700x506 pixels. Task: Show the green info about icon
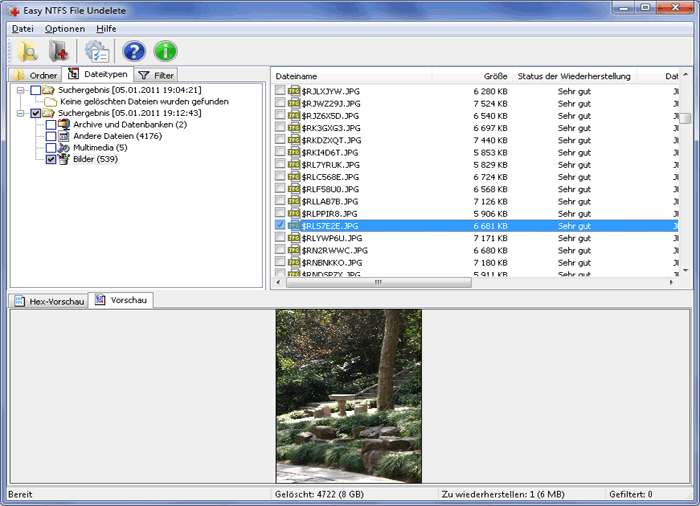(165, 51)
